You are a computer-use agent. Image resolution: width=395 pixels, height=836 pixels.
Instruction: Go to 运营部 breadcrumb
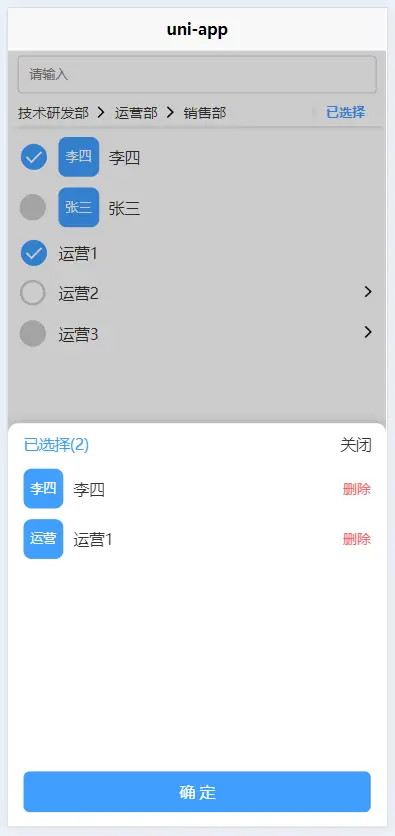point(136,113)
